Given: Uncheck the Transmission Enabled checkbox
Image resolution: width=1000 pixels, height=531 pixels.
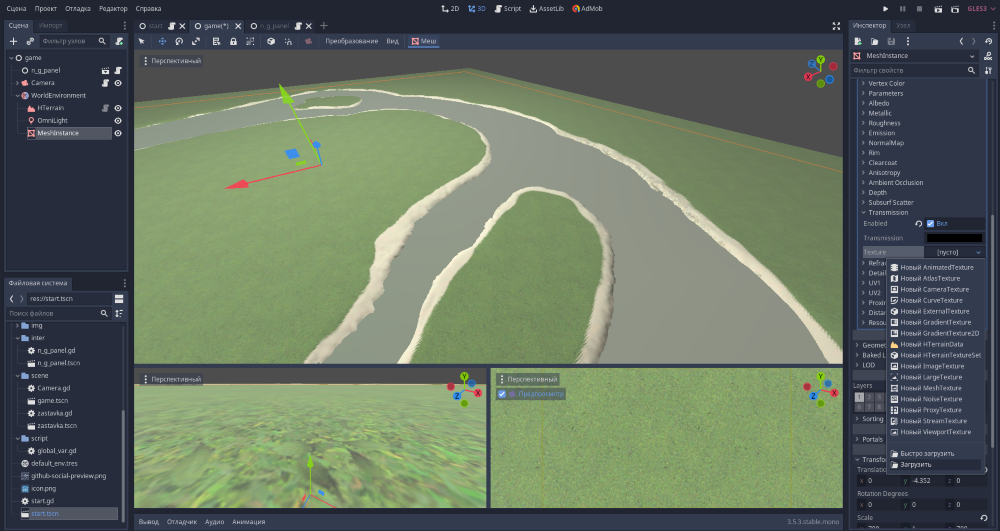Looking at the screenshot, I should pyautogui.click(x=930, y=223).
